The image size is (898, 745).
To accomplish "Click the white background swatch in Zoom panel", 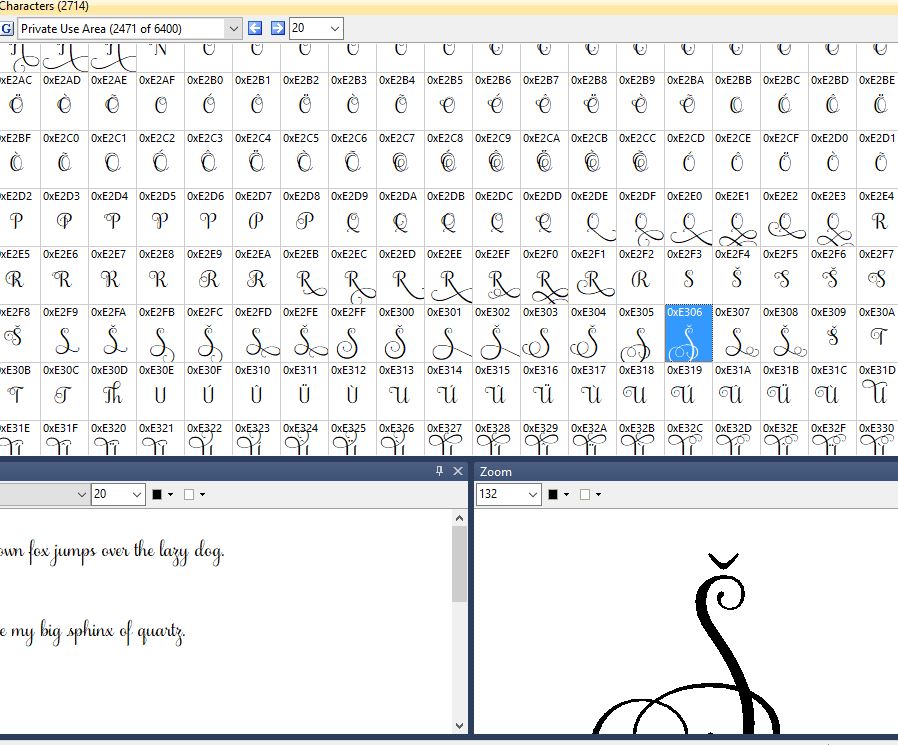I will pos(585,495).
